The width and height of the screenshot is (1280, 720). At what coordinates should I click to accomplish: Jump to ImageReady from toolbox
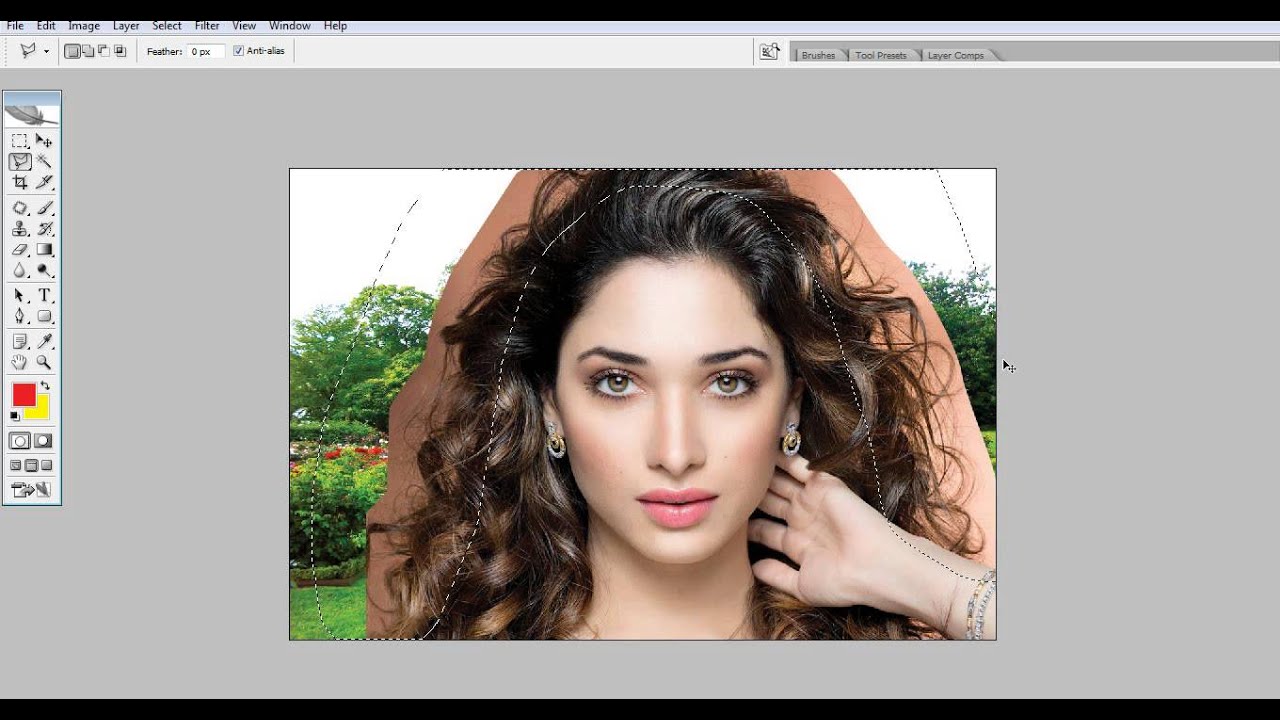[31, 490]
